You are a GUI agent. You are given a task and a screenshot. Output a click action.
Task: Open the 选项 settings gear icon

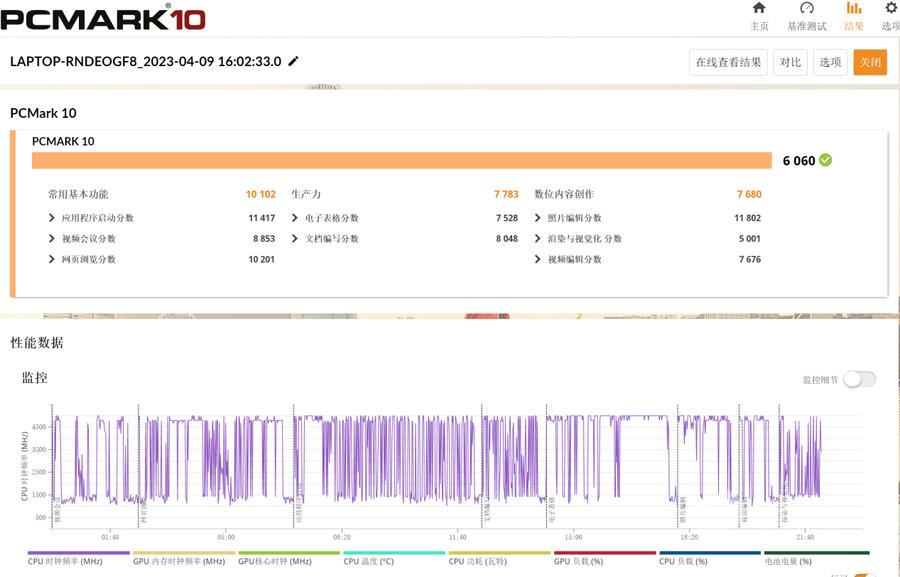point(890,9)
